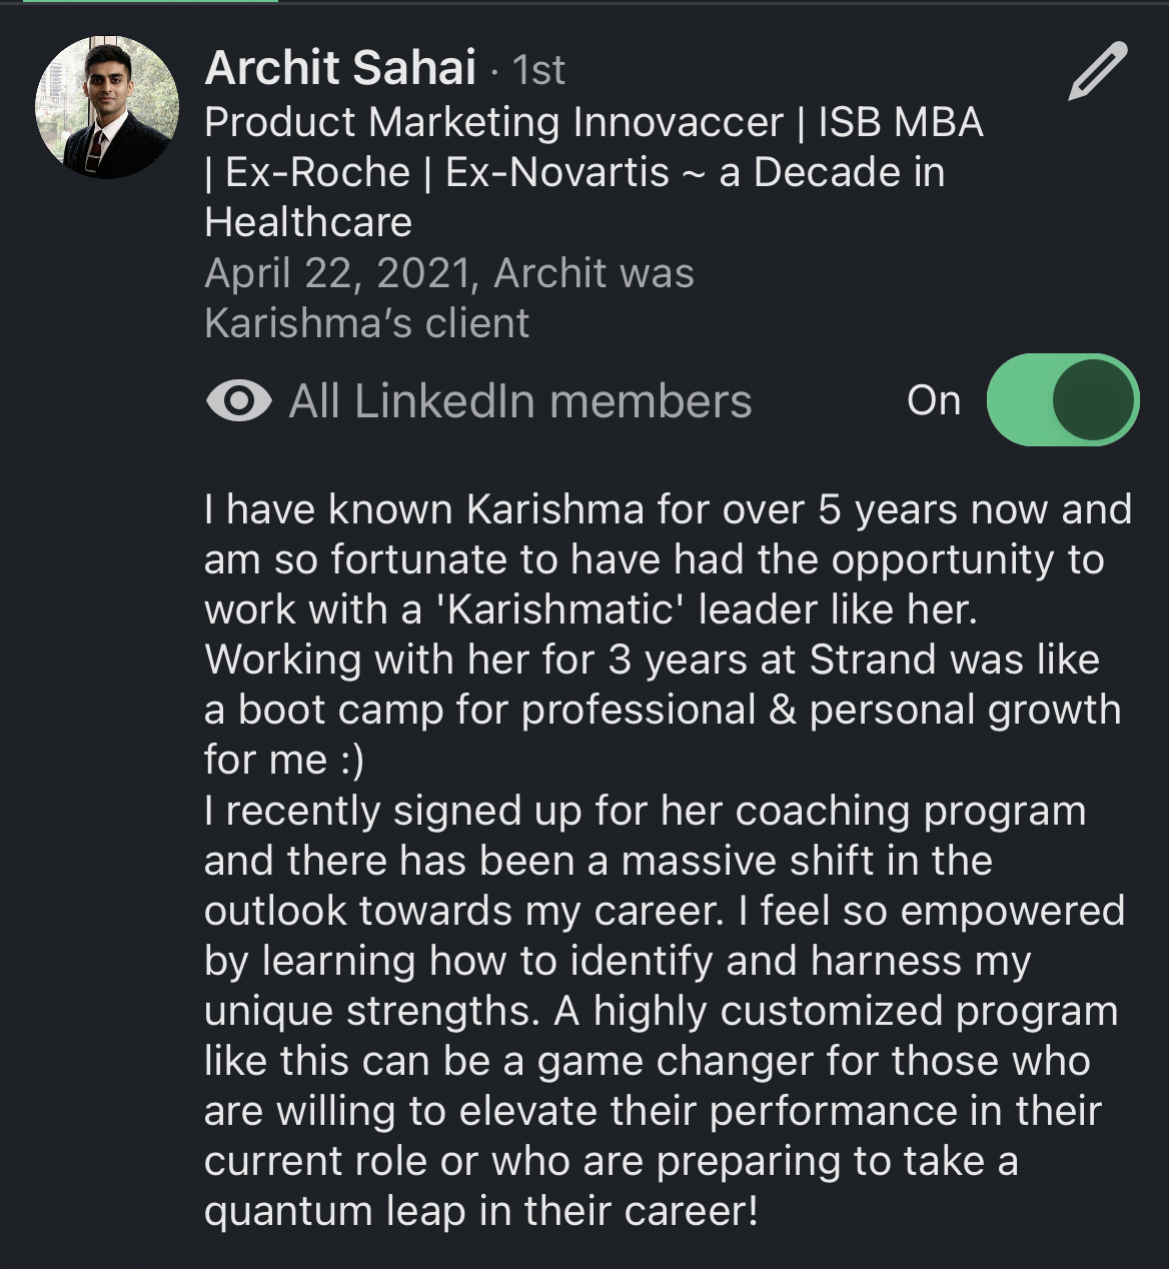1169x1269 pixels.
Task: Click the closing line "quantum leap in their career!"
Action: point(481,1211)
